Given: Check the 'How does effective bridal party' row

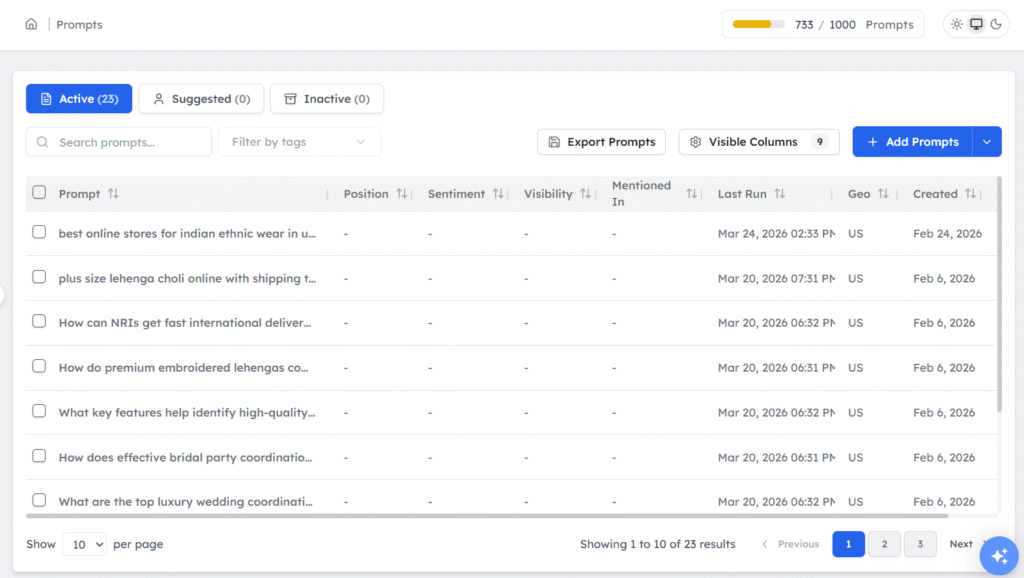Looking at the screenshot, I should point(39,456).
